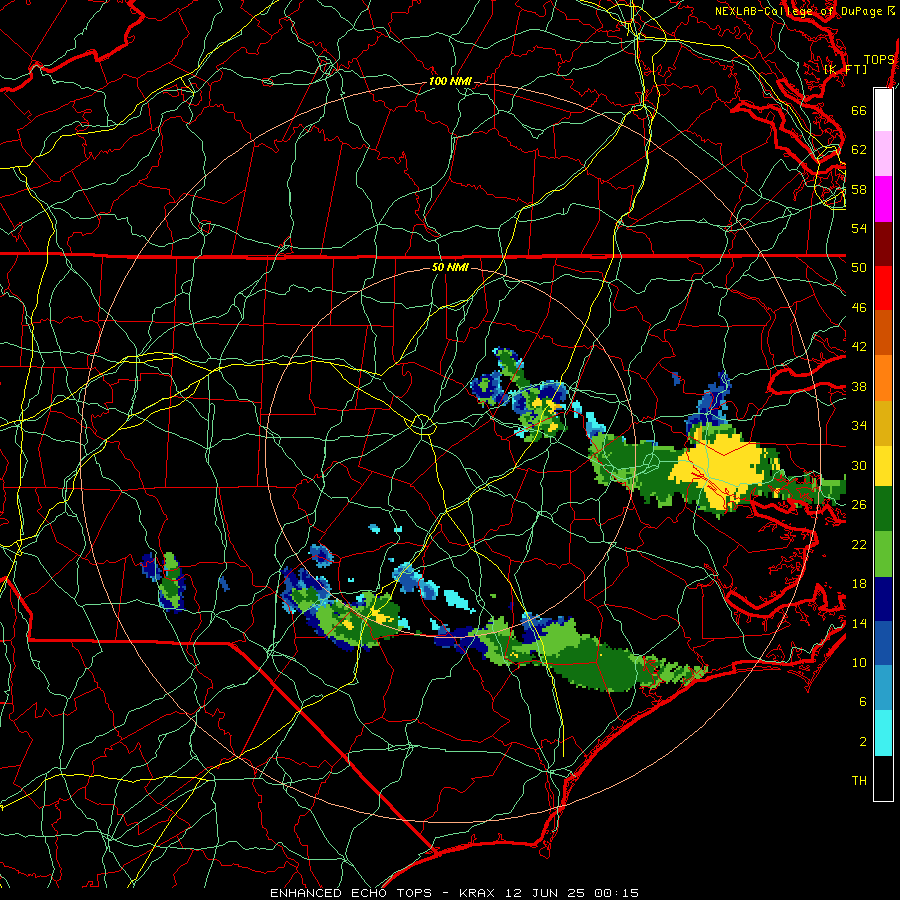Image resolution: width=900 pixels, height=900 pixels.
Task: Click the cyan legend swatch near 2
Action: (x=883, y=733)
